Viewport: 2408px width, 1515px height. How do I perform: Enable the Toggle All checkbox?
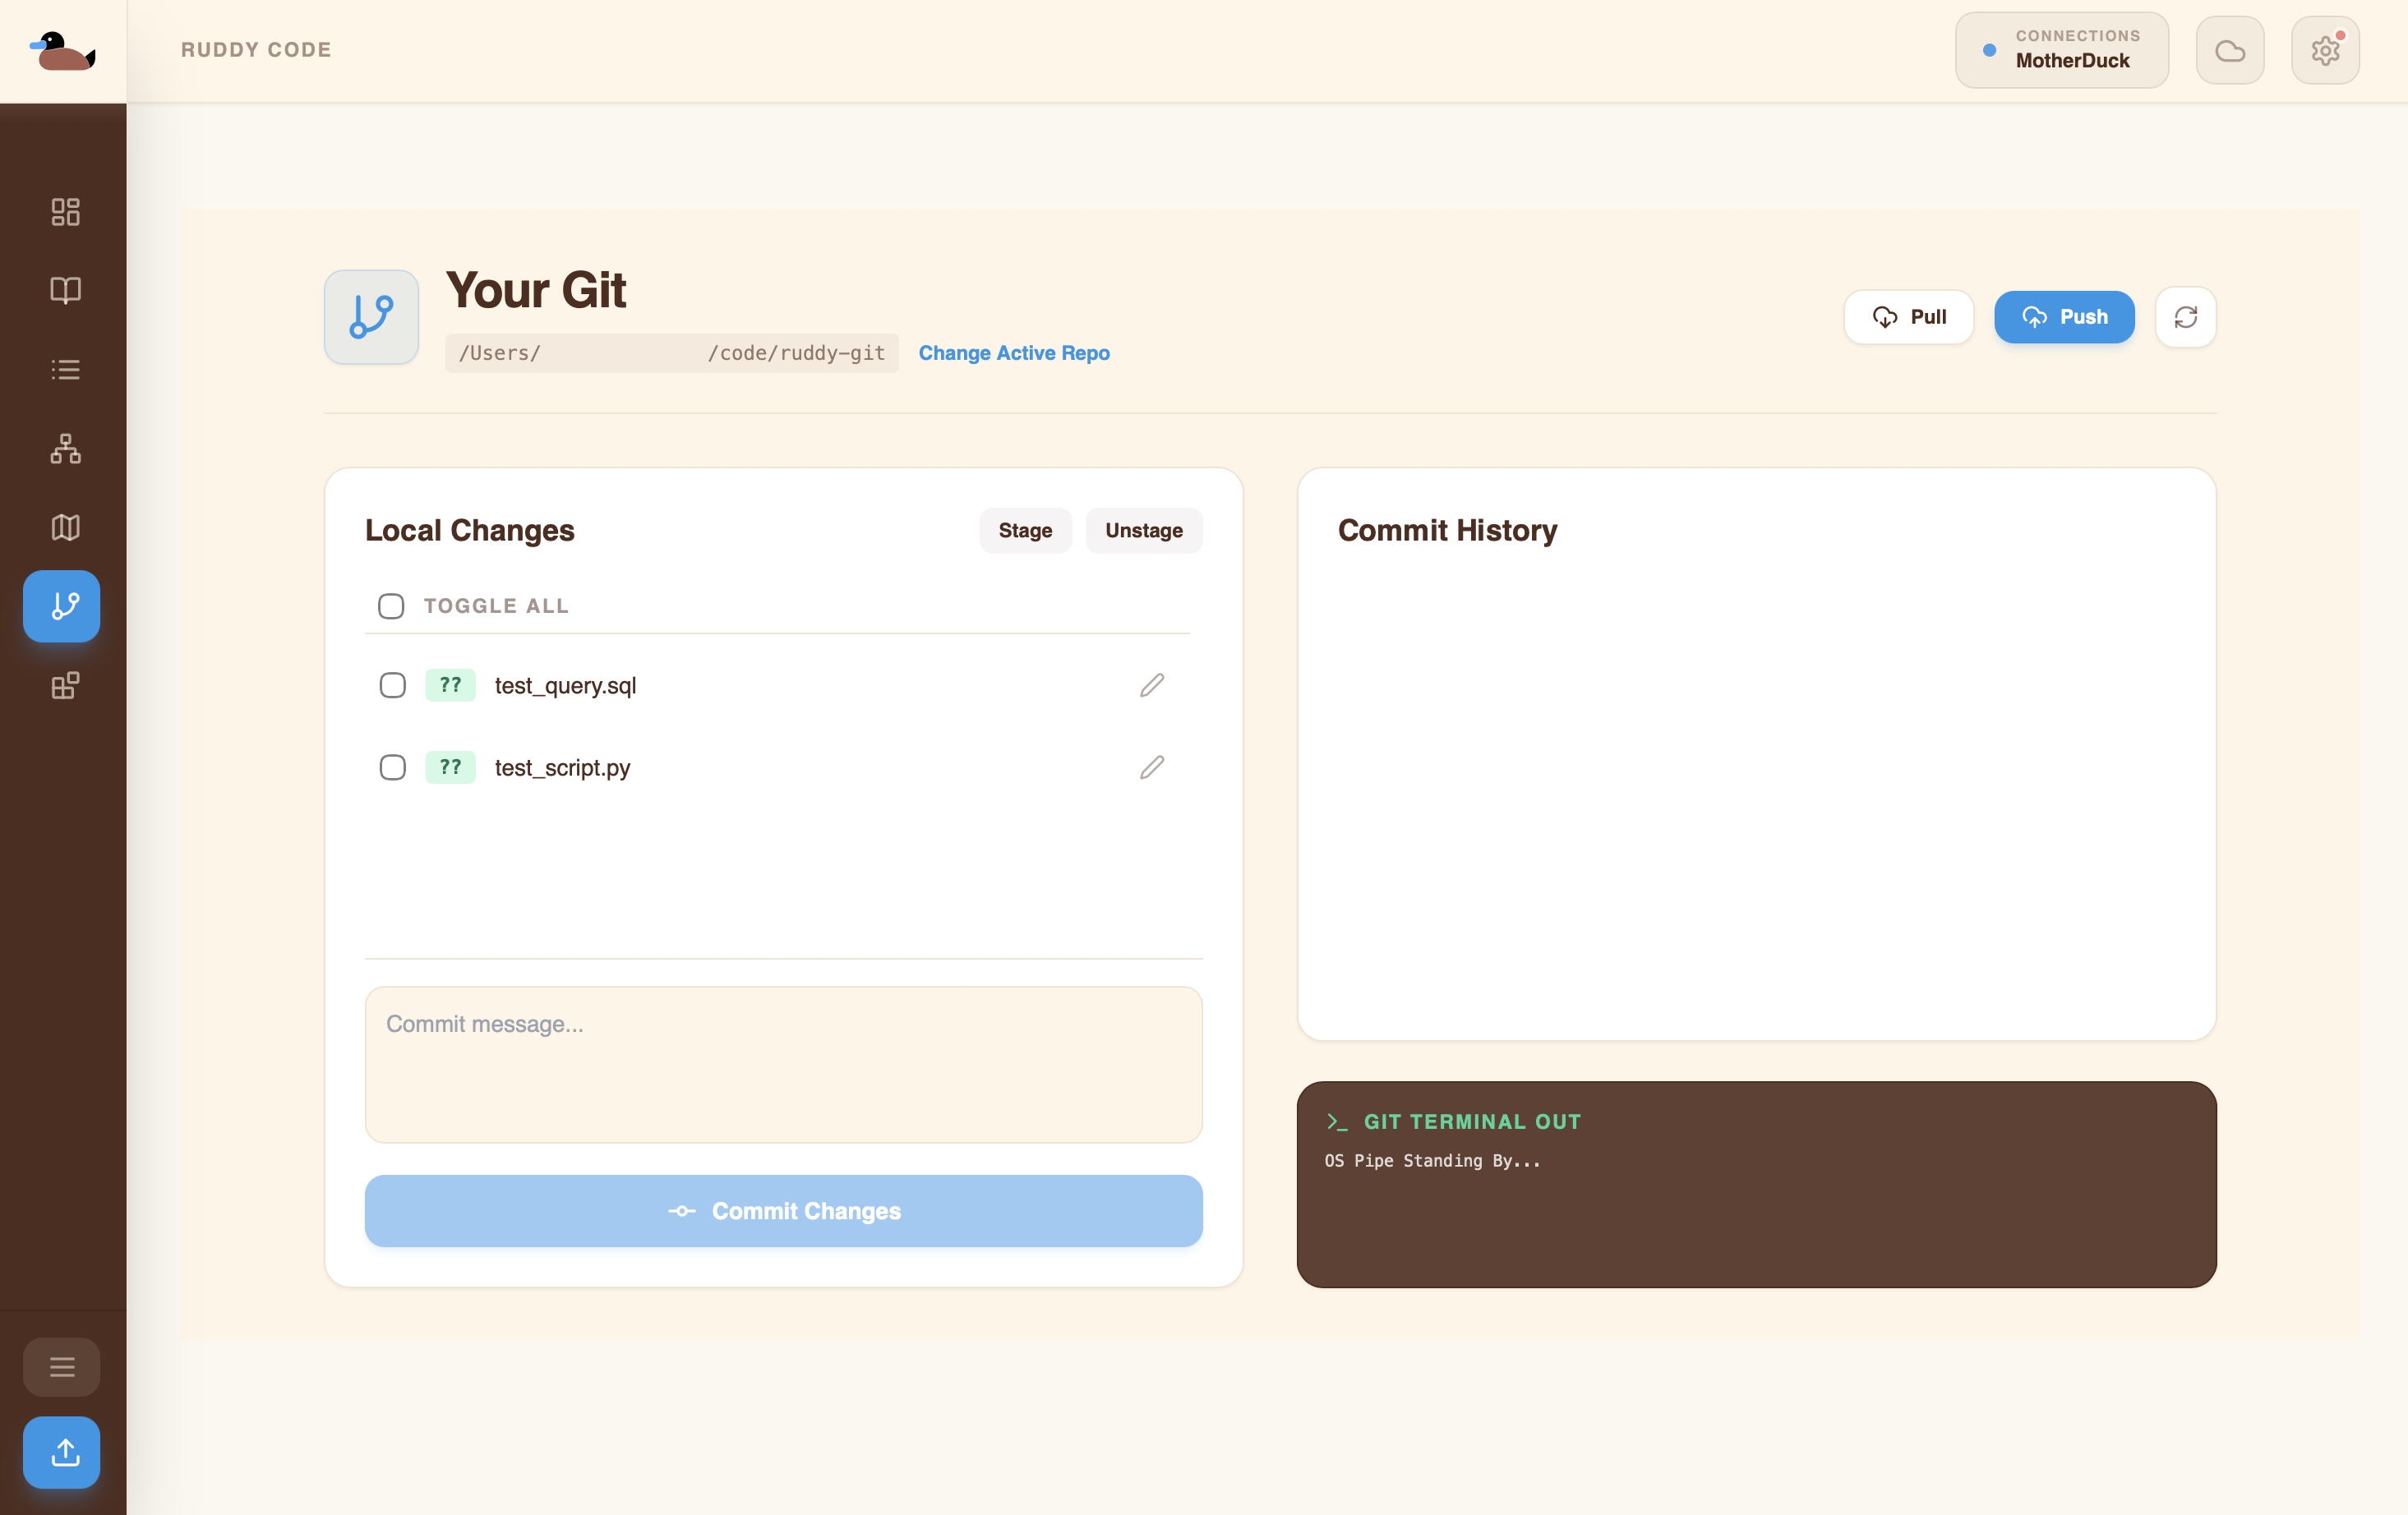click(x=391, y=605)
